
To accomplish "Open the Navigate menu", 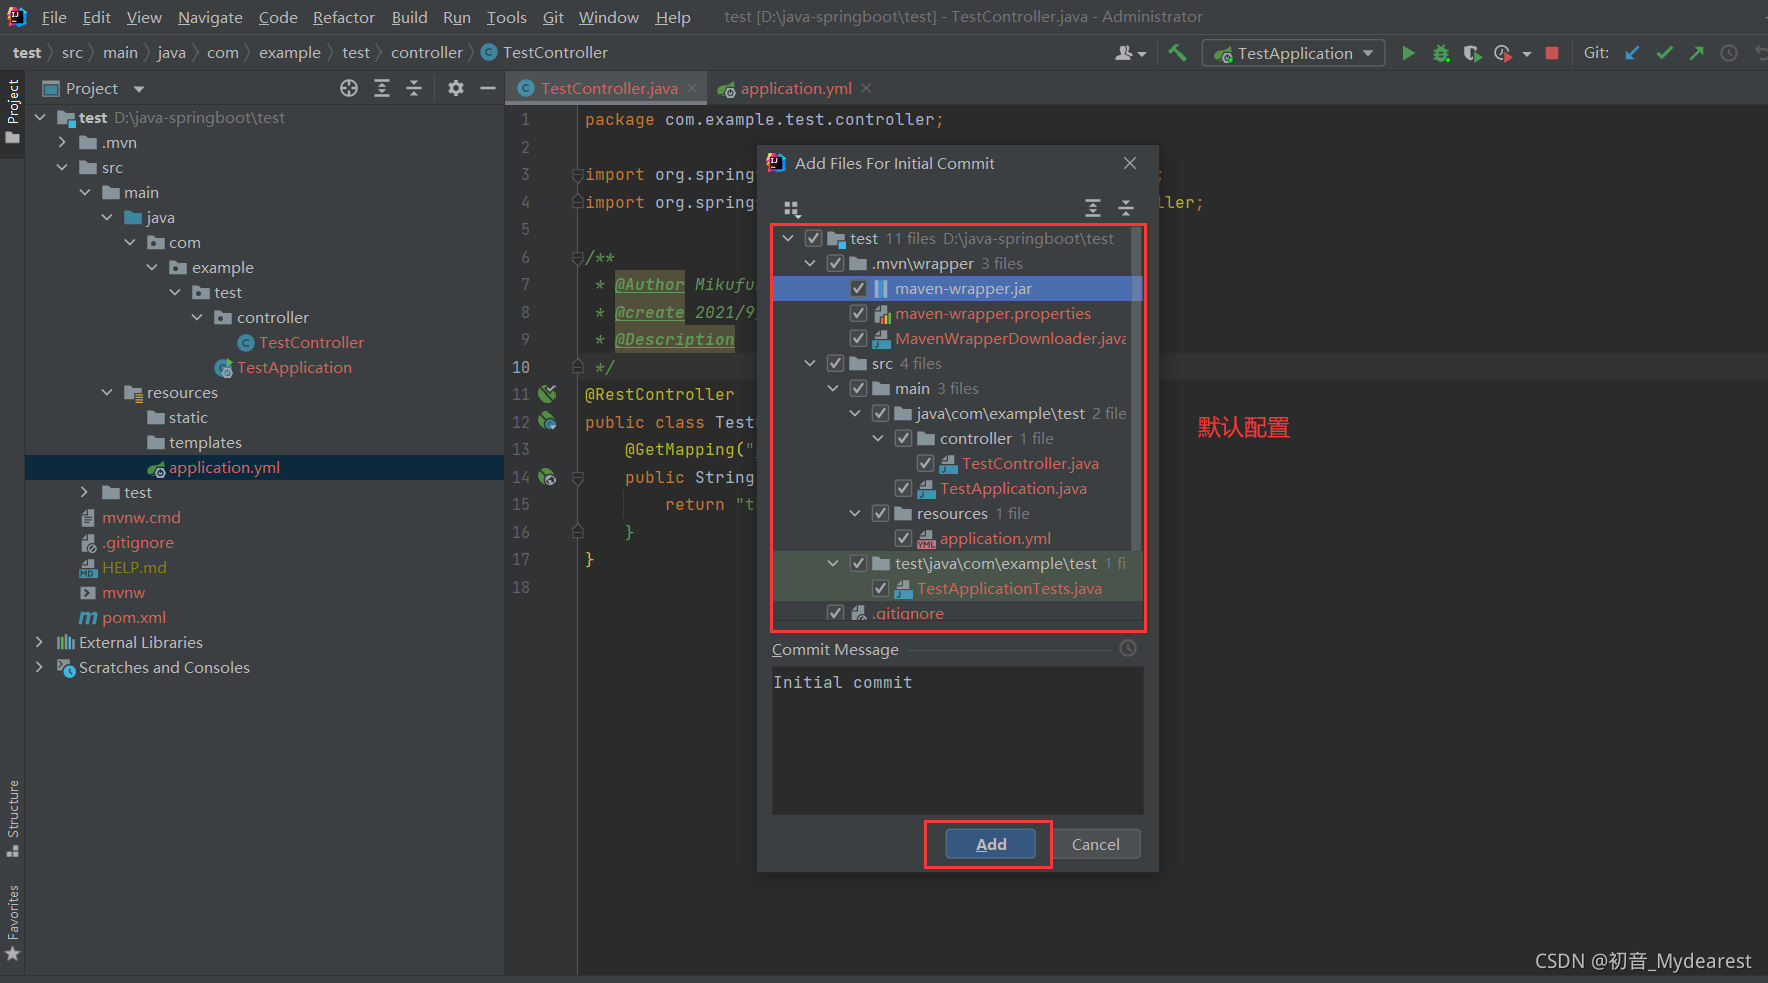I will (210, 17).
